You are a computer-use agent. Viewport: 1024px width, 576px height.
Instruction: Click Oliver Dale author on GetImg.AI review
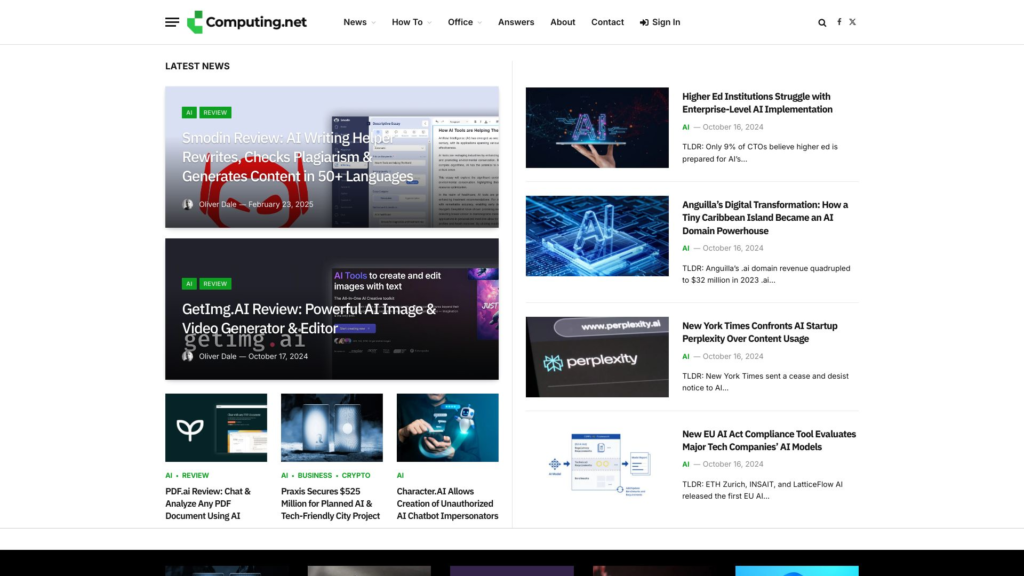click(217, 356)
